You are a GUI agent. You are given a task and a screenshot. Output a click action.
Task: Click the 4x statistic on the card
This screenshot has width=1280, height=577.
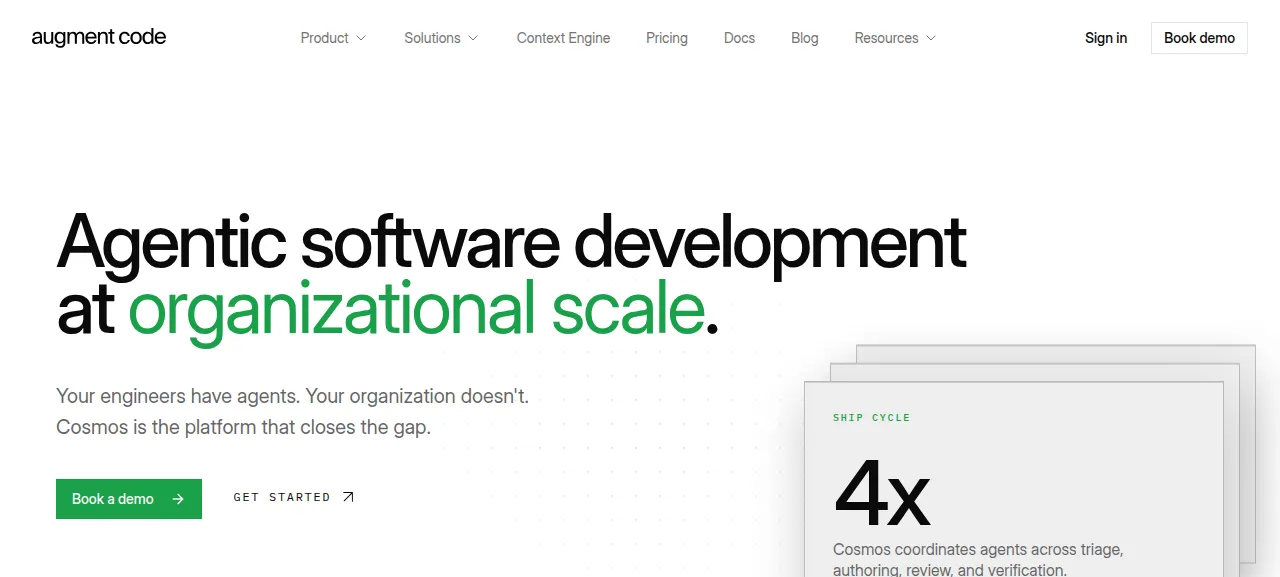(x=882, y=494)
